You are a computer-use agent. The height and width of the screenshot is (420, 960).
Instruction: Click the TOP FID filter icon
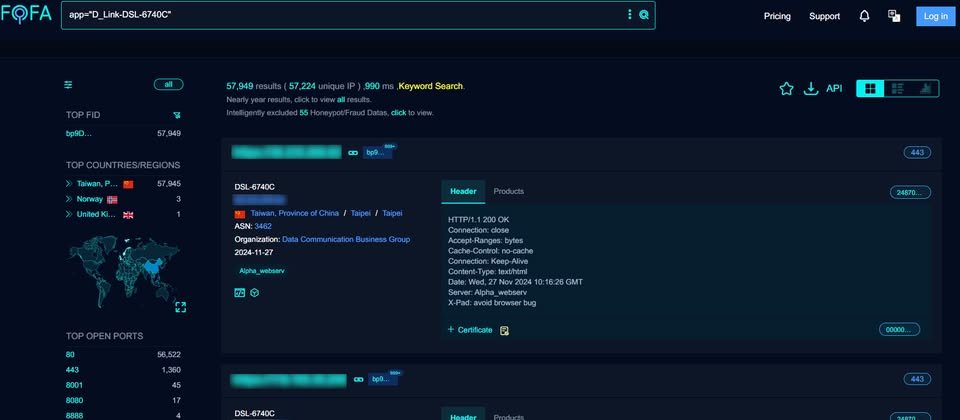click(x=177, y=115)
